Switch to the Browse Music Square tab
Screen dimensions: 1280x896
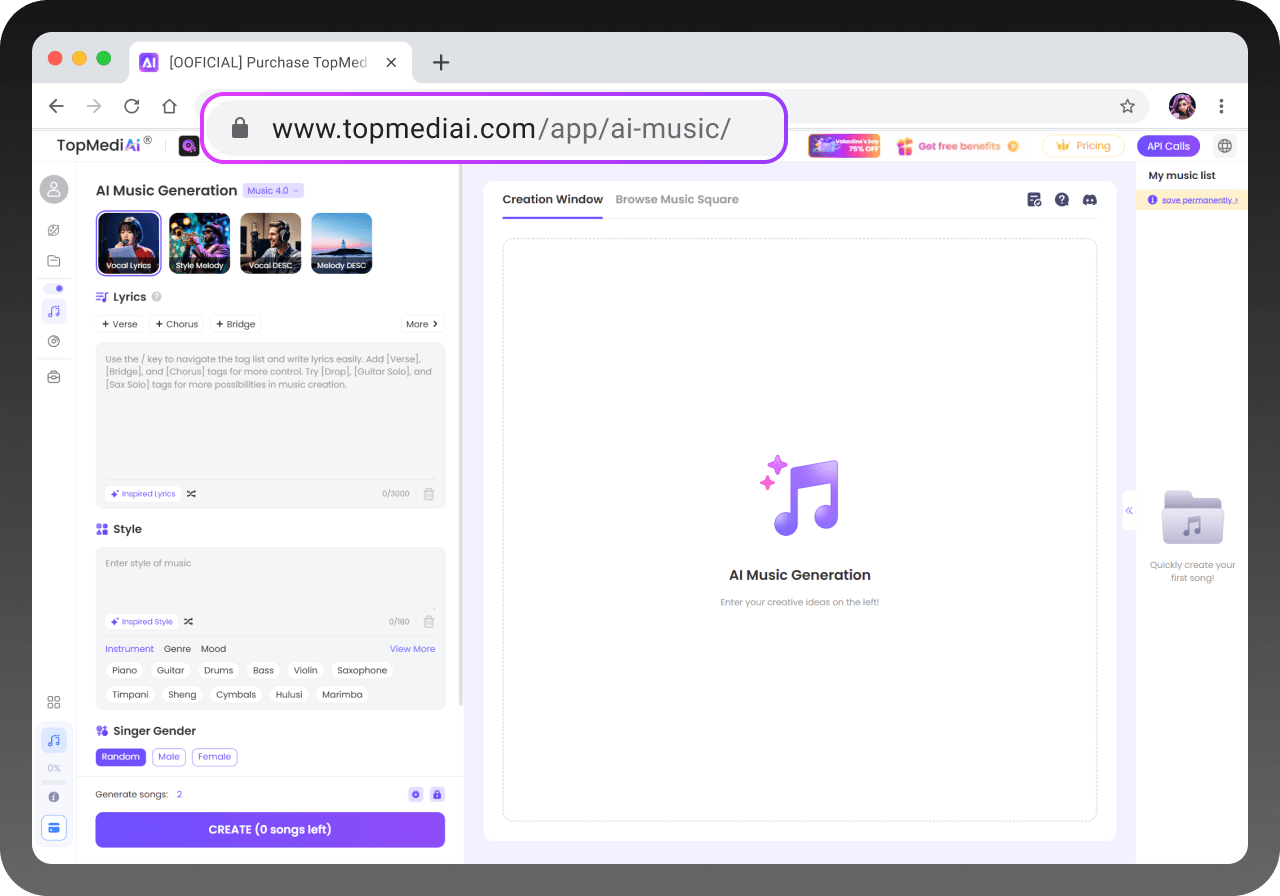[677, 199]
